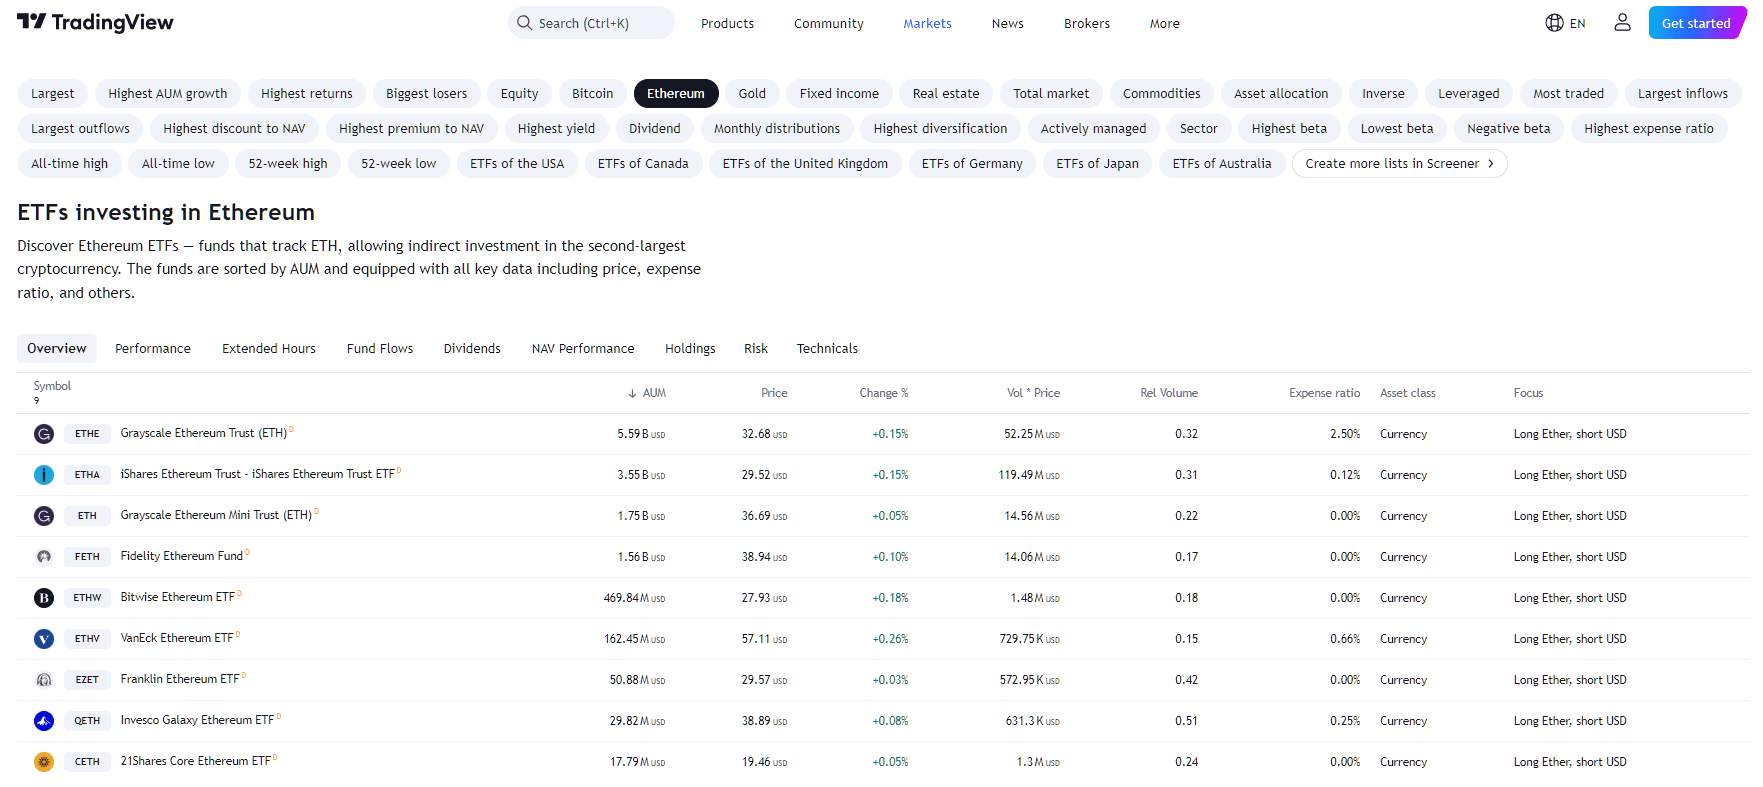
Task: Expand Create more lists in Screener
Action: [x=1399, y=163]
